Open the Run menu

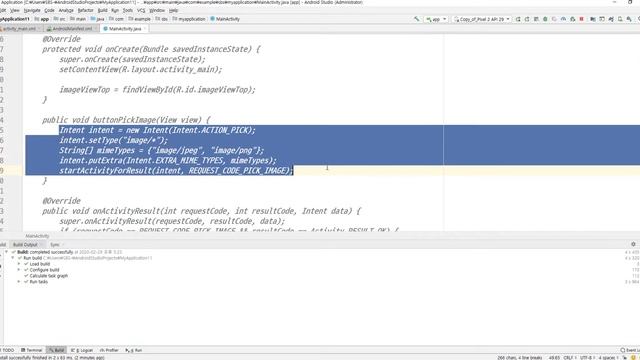[115, 10]
